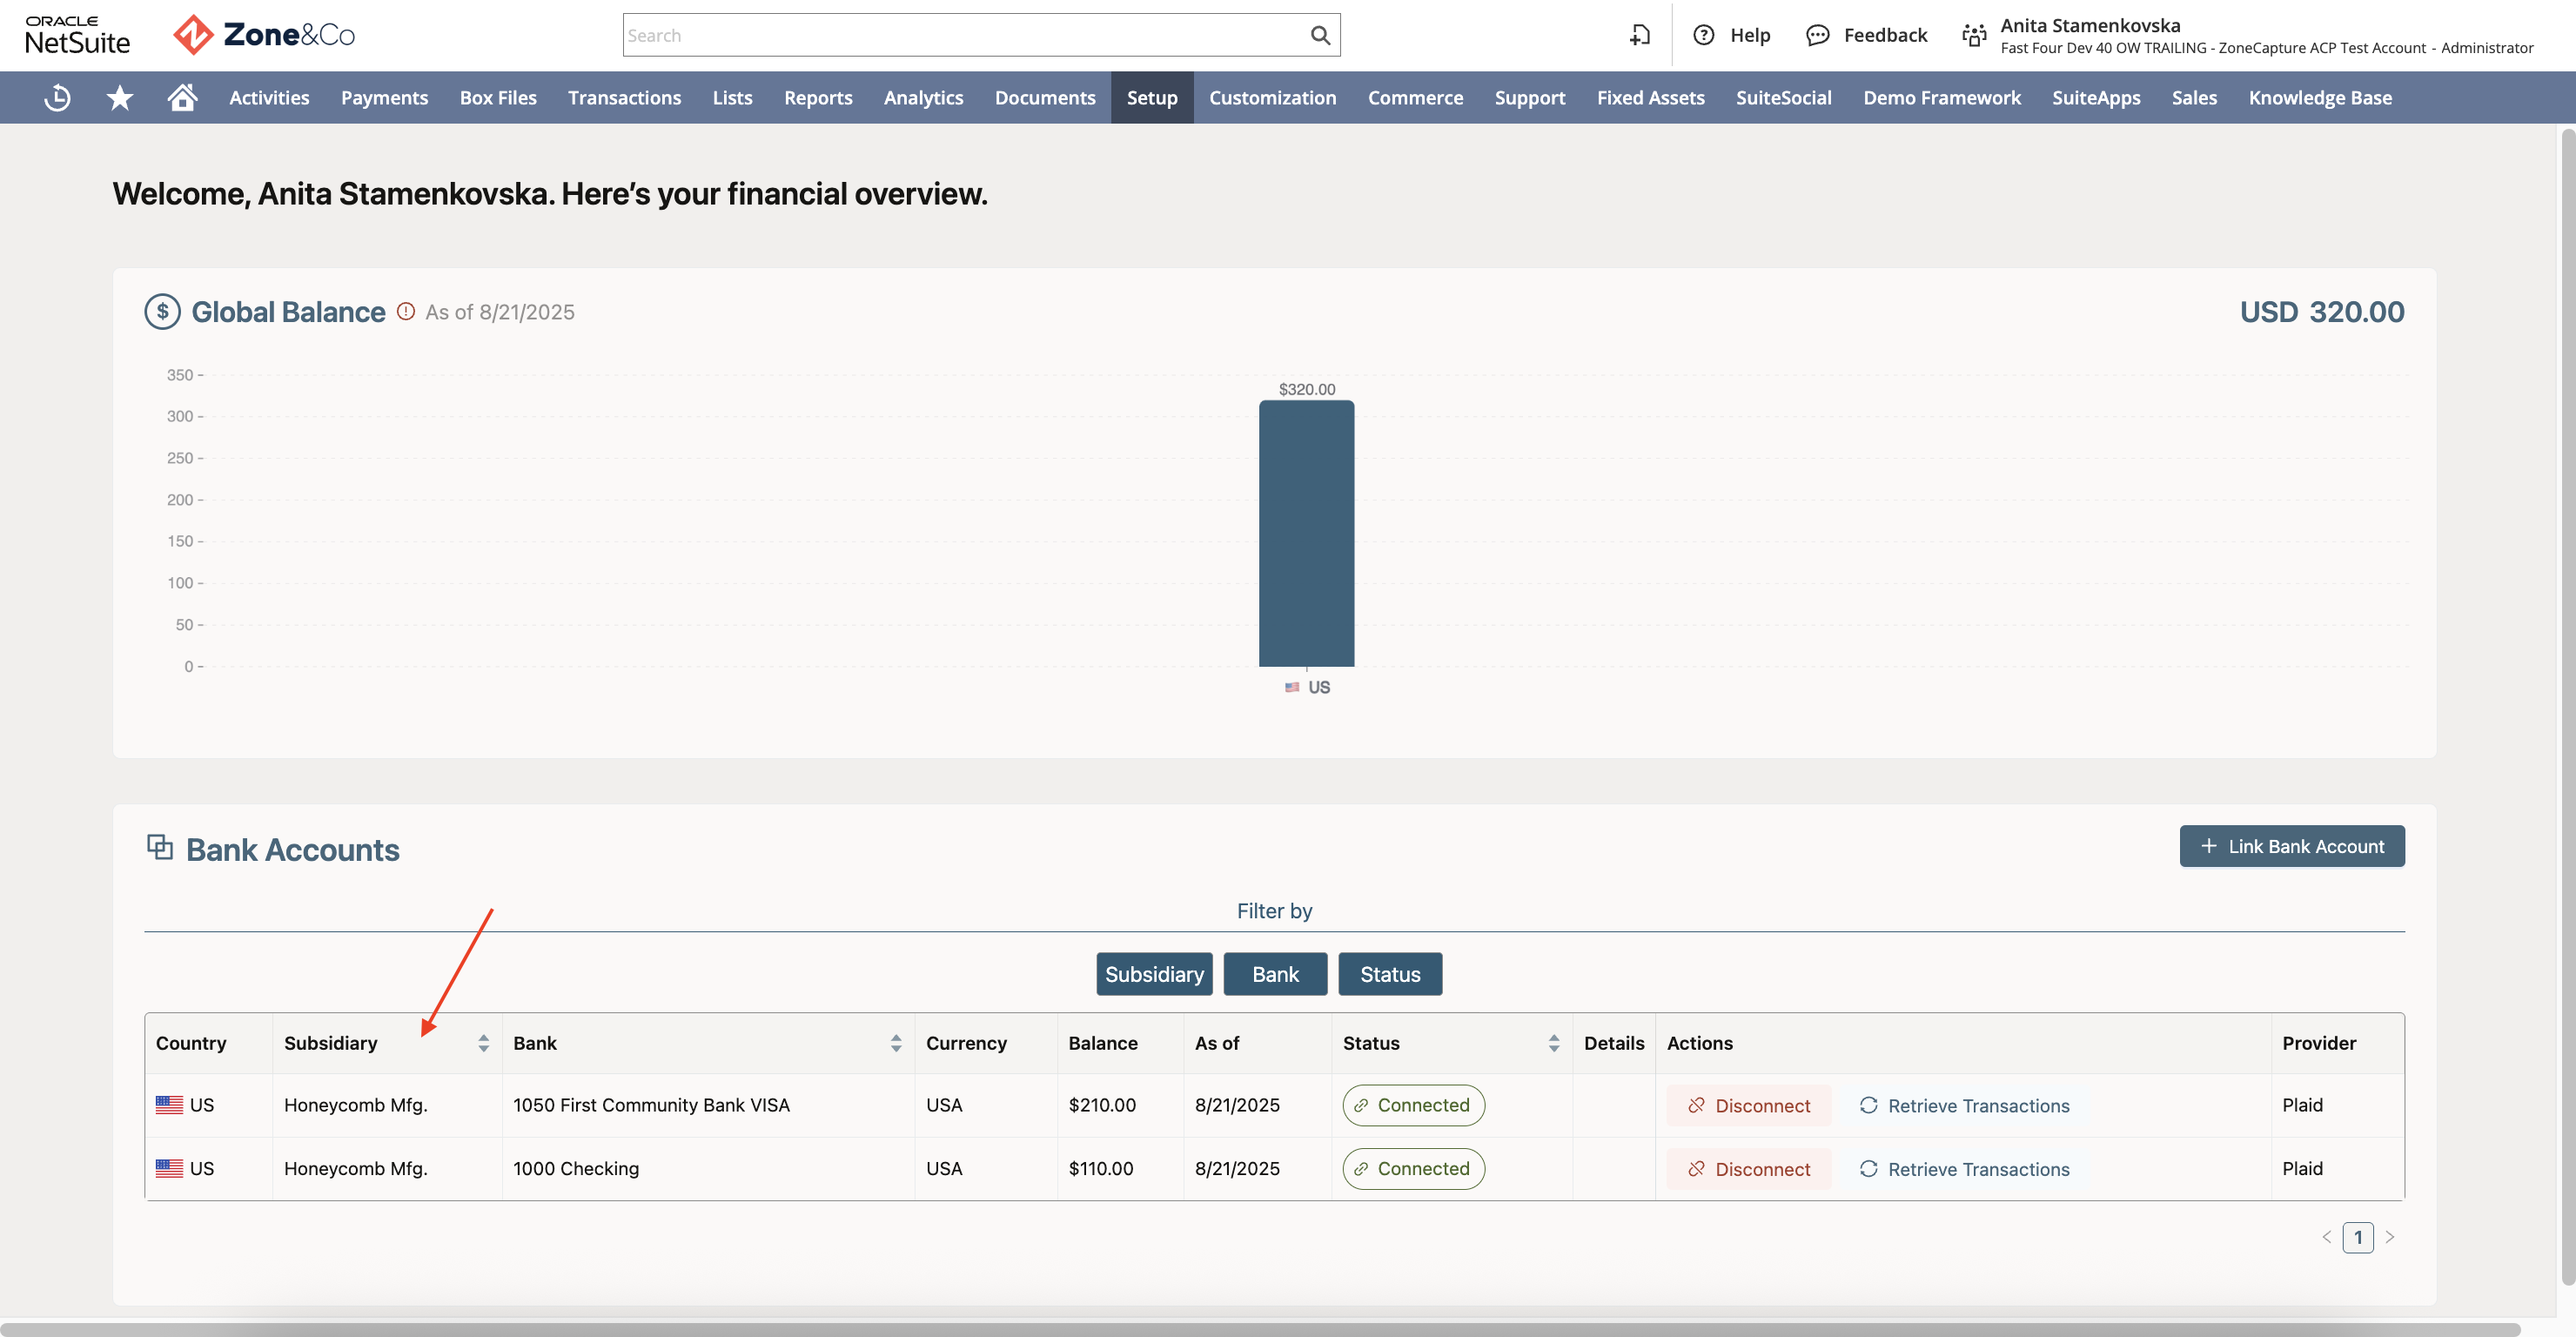This screenshot has width=2576, height=1337.
Task: Open the Reports menu
Action: coord(818,97)
